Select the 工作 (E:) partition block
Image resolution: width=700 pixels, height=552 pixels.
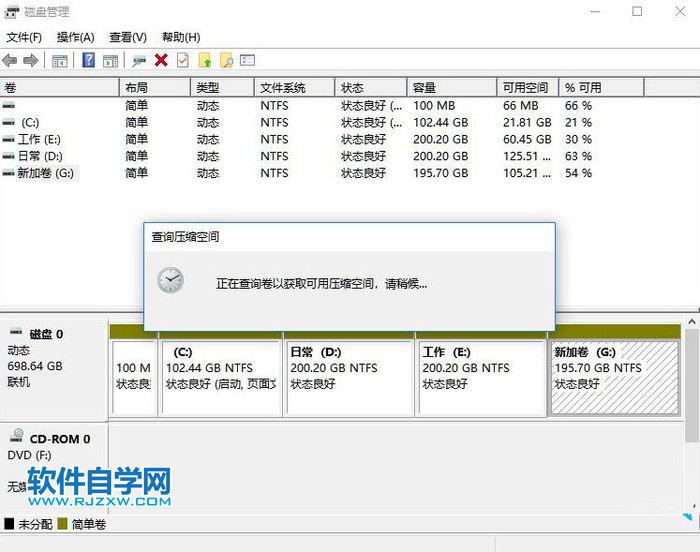coord(482,378)
